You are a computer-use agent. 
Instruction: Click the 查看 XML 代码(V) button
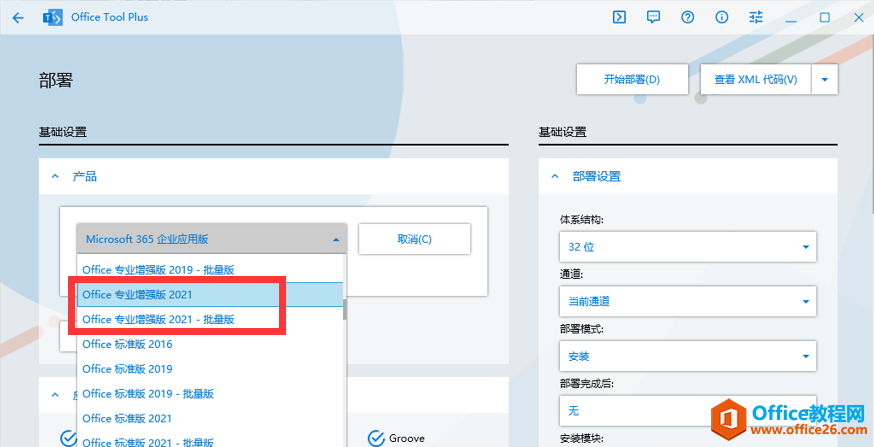pos(756,80)
